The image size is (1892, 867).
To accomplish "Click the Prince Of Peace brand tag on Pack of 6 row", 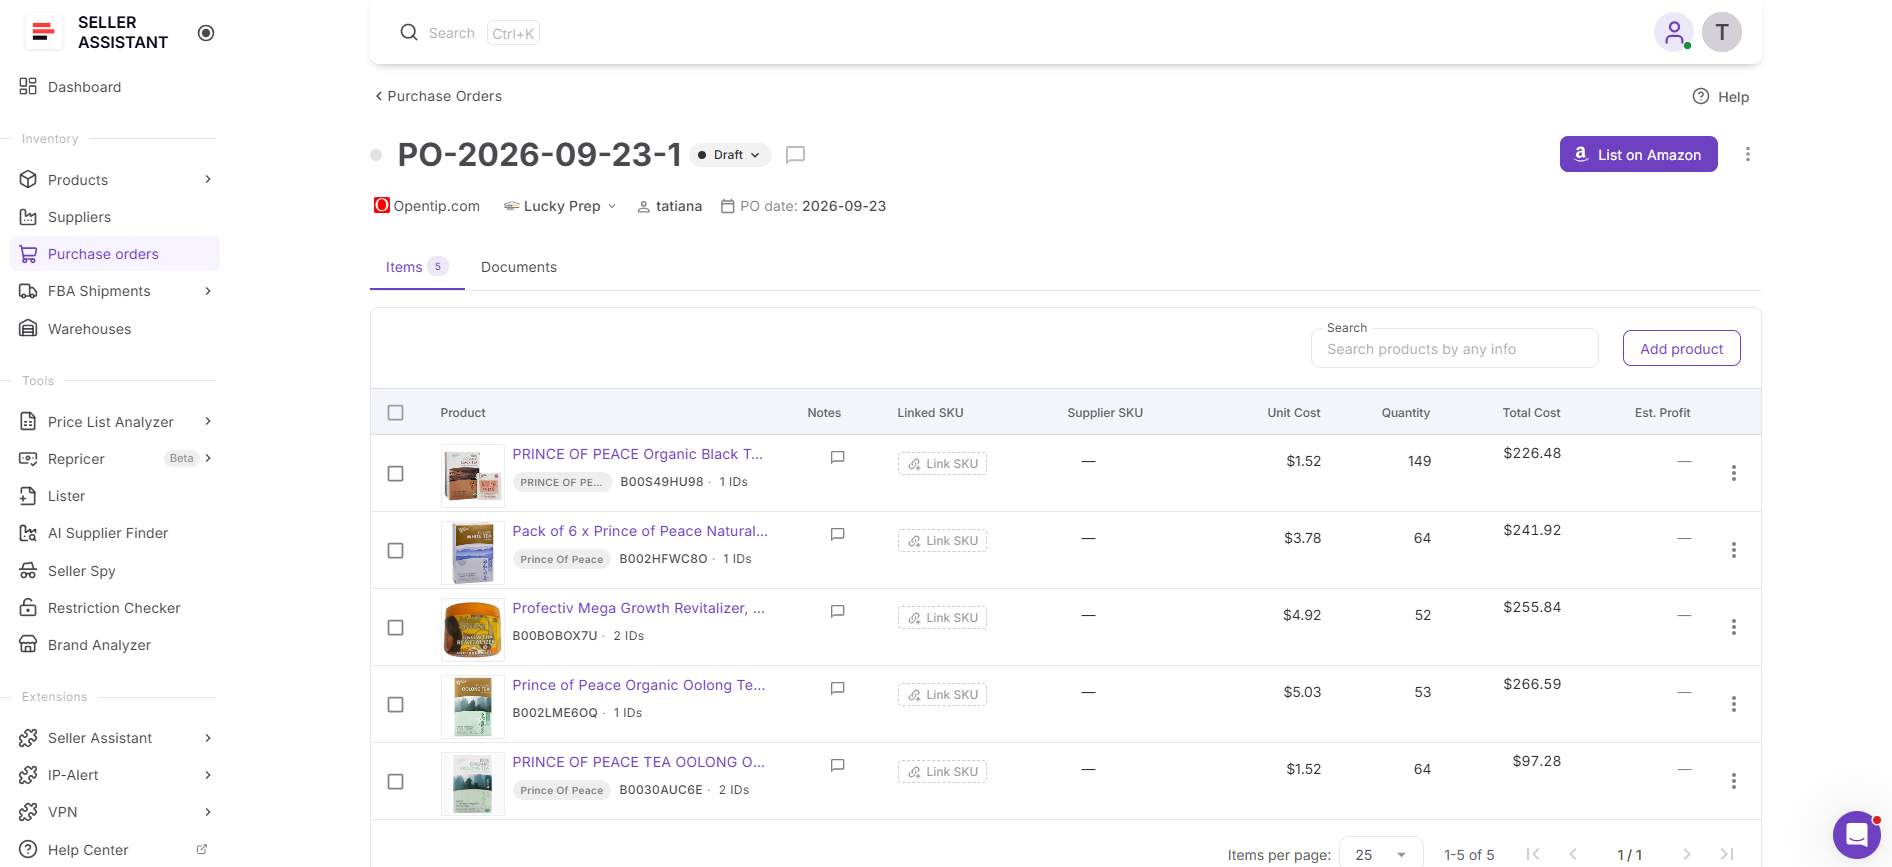I will coord(562,559).
